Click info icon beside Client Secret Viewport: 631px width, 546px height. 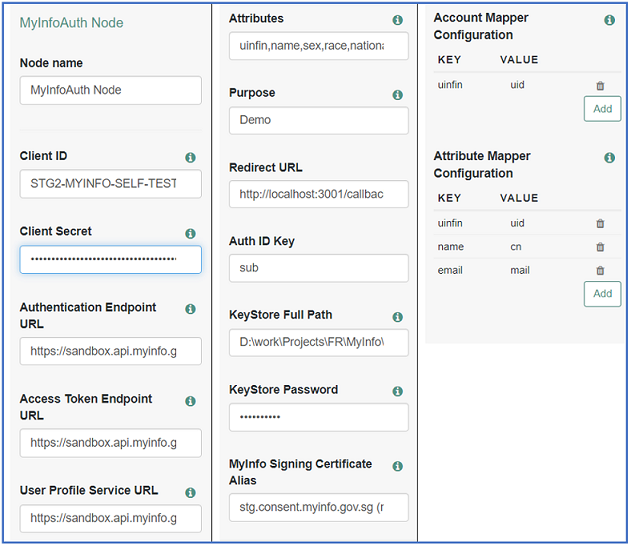190,233
